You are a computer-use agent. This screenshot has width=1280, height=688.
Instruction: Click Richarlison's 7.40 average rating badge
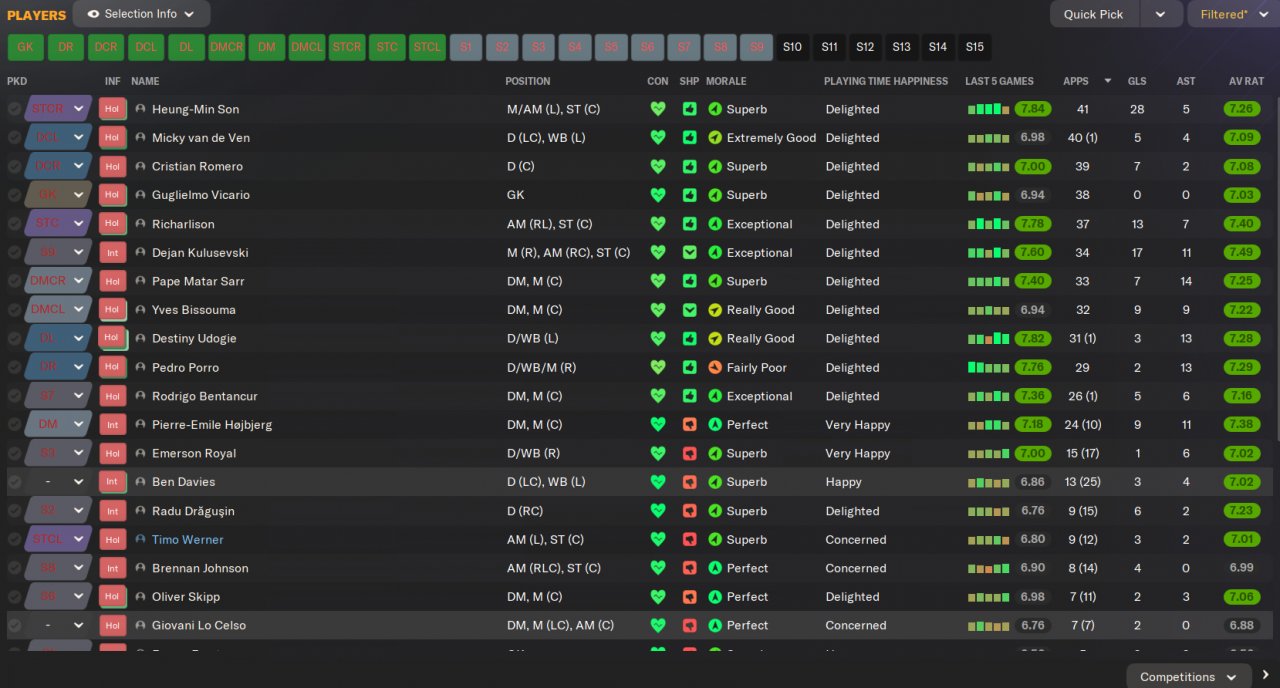coord(1242,224)
